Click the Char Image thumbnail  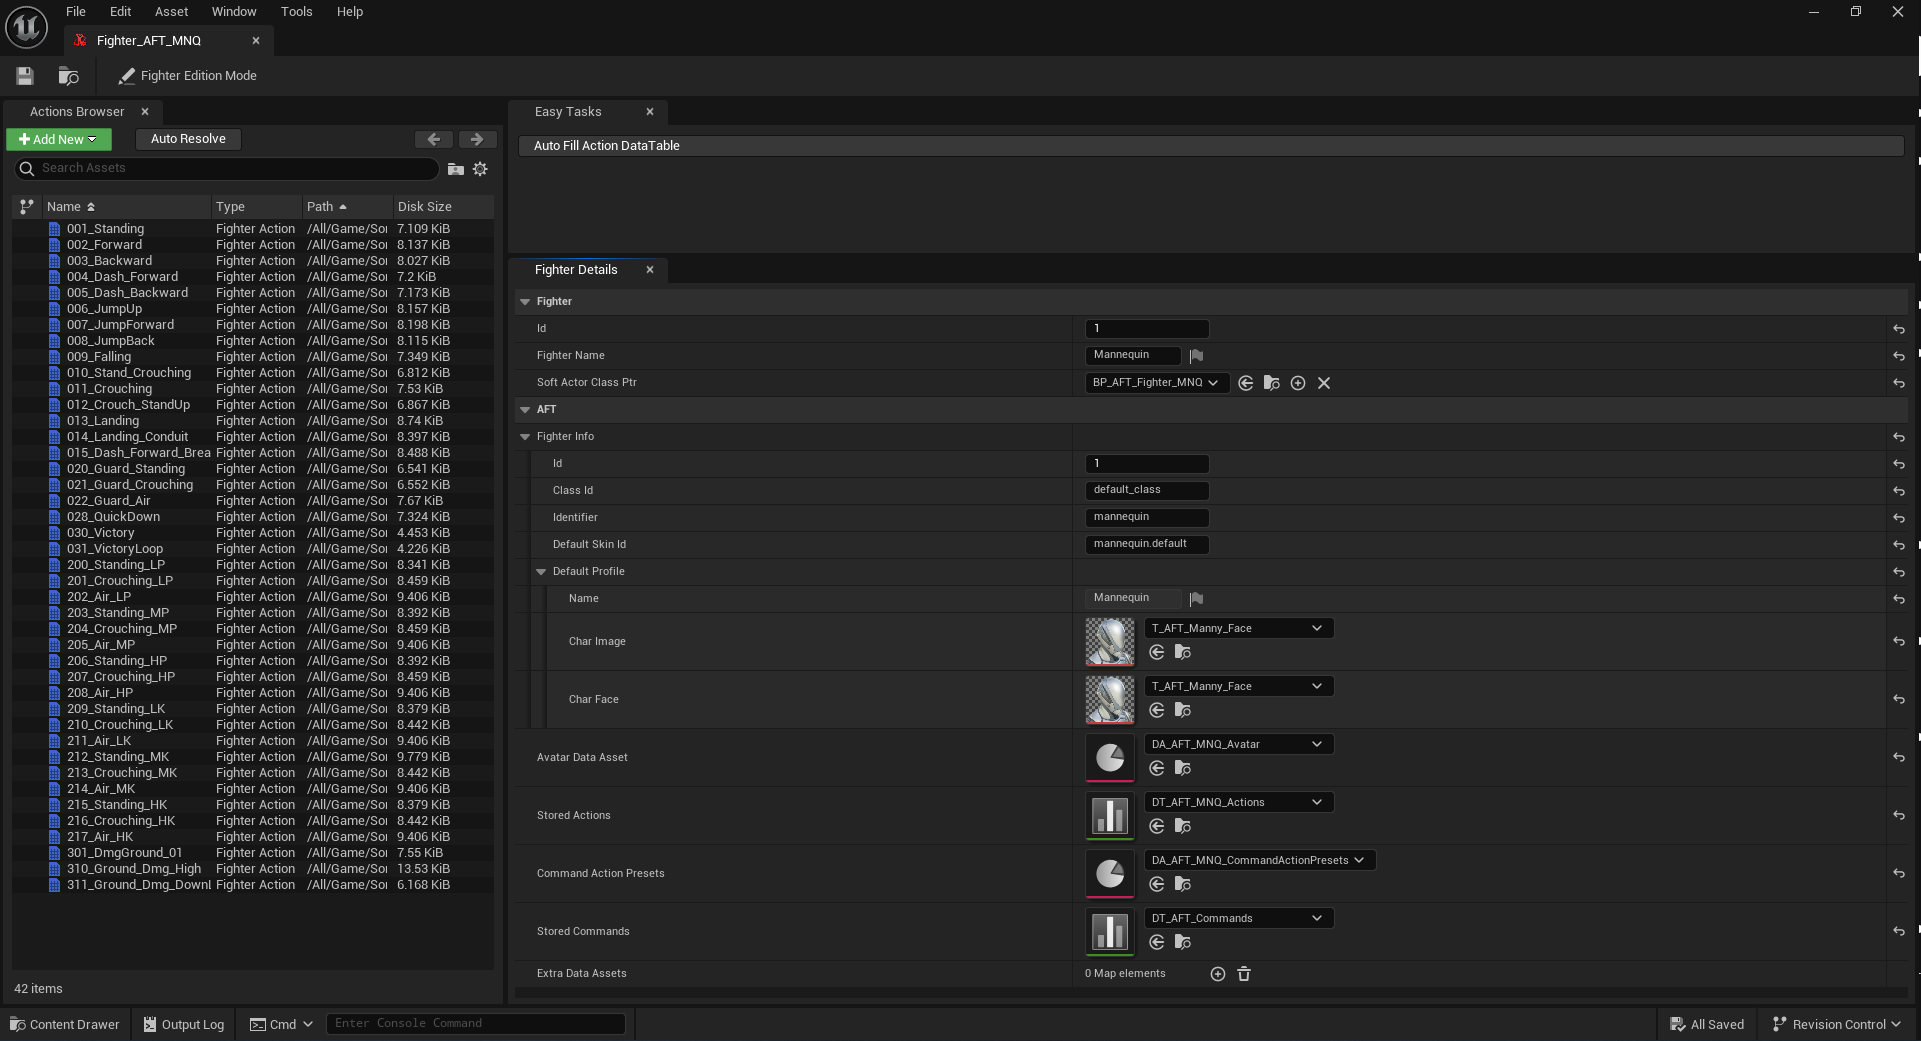pos(1109,641)
